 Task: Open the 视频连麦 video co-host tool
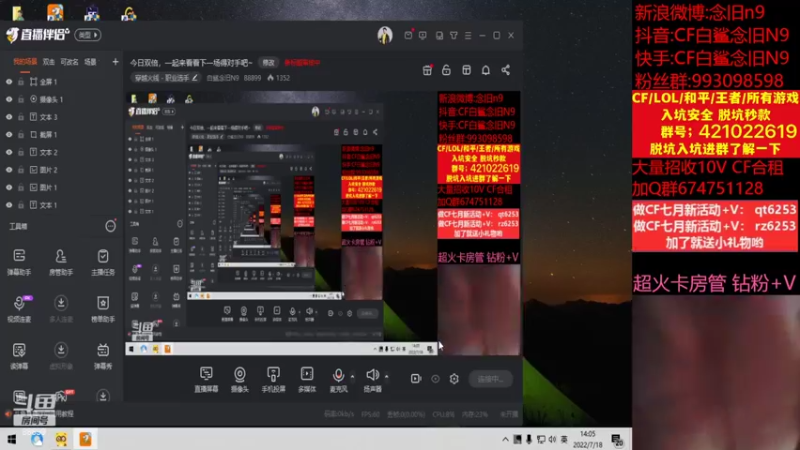point(19,309)
